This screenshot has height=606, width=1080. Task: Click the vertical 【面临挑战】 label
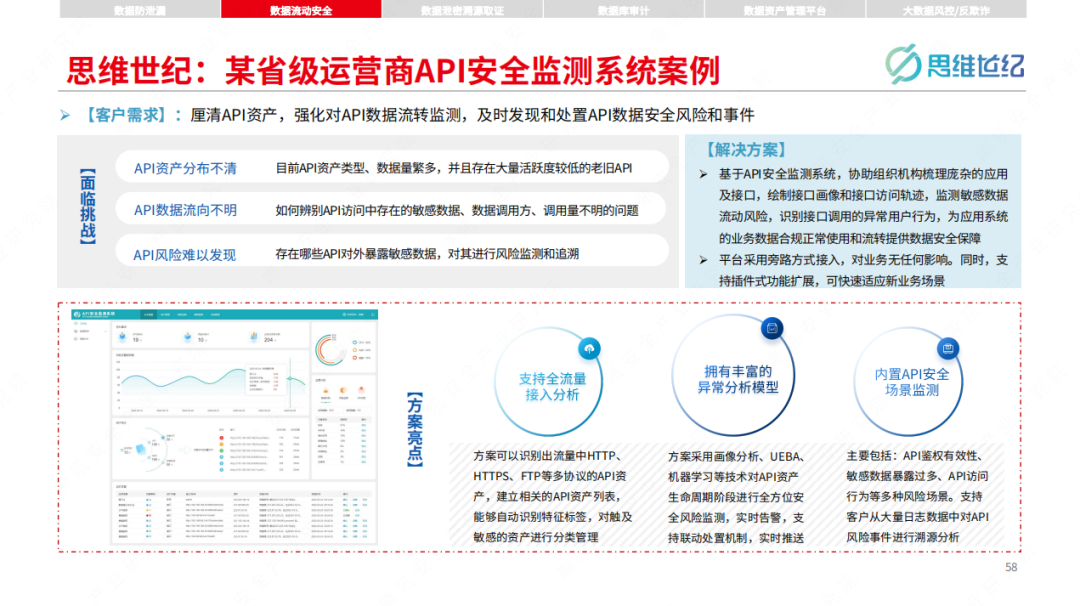point(87,207)
